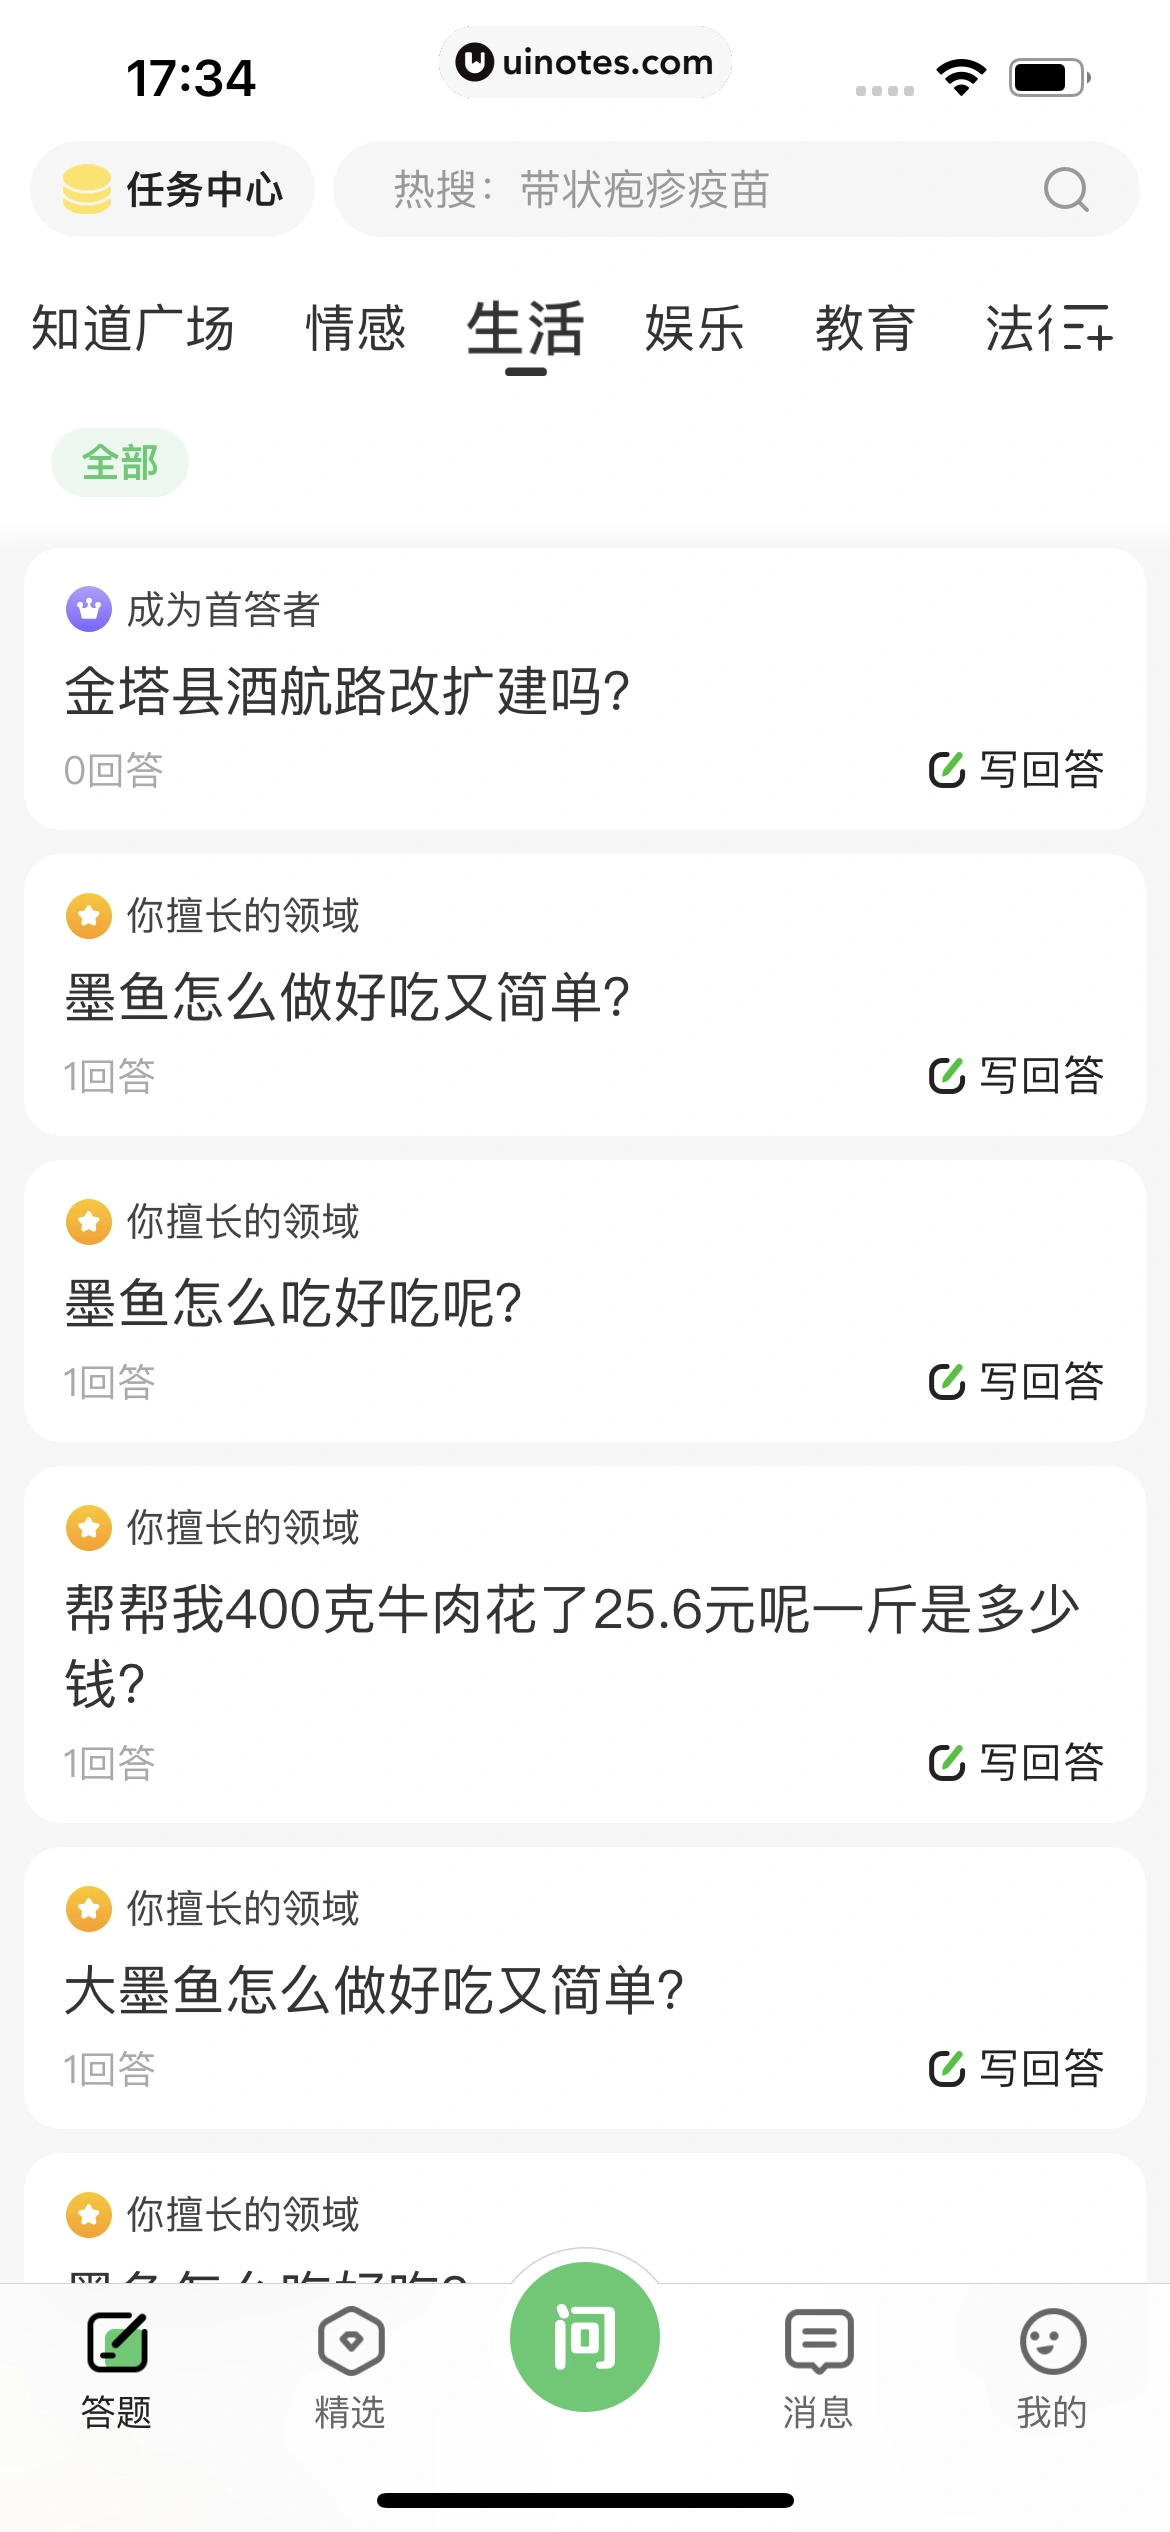Tap the purple crown 首答者 icon
1170x2532 pixels.
coord(89,609)
